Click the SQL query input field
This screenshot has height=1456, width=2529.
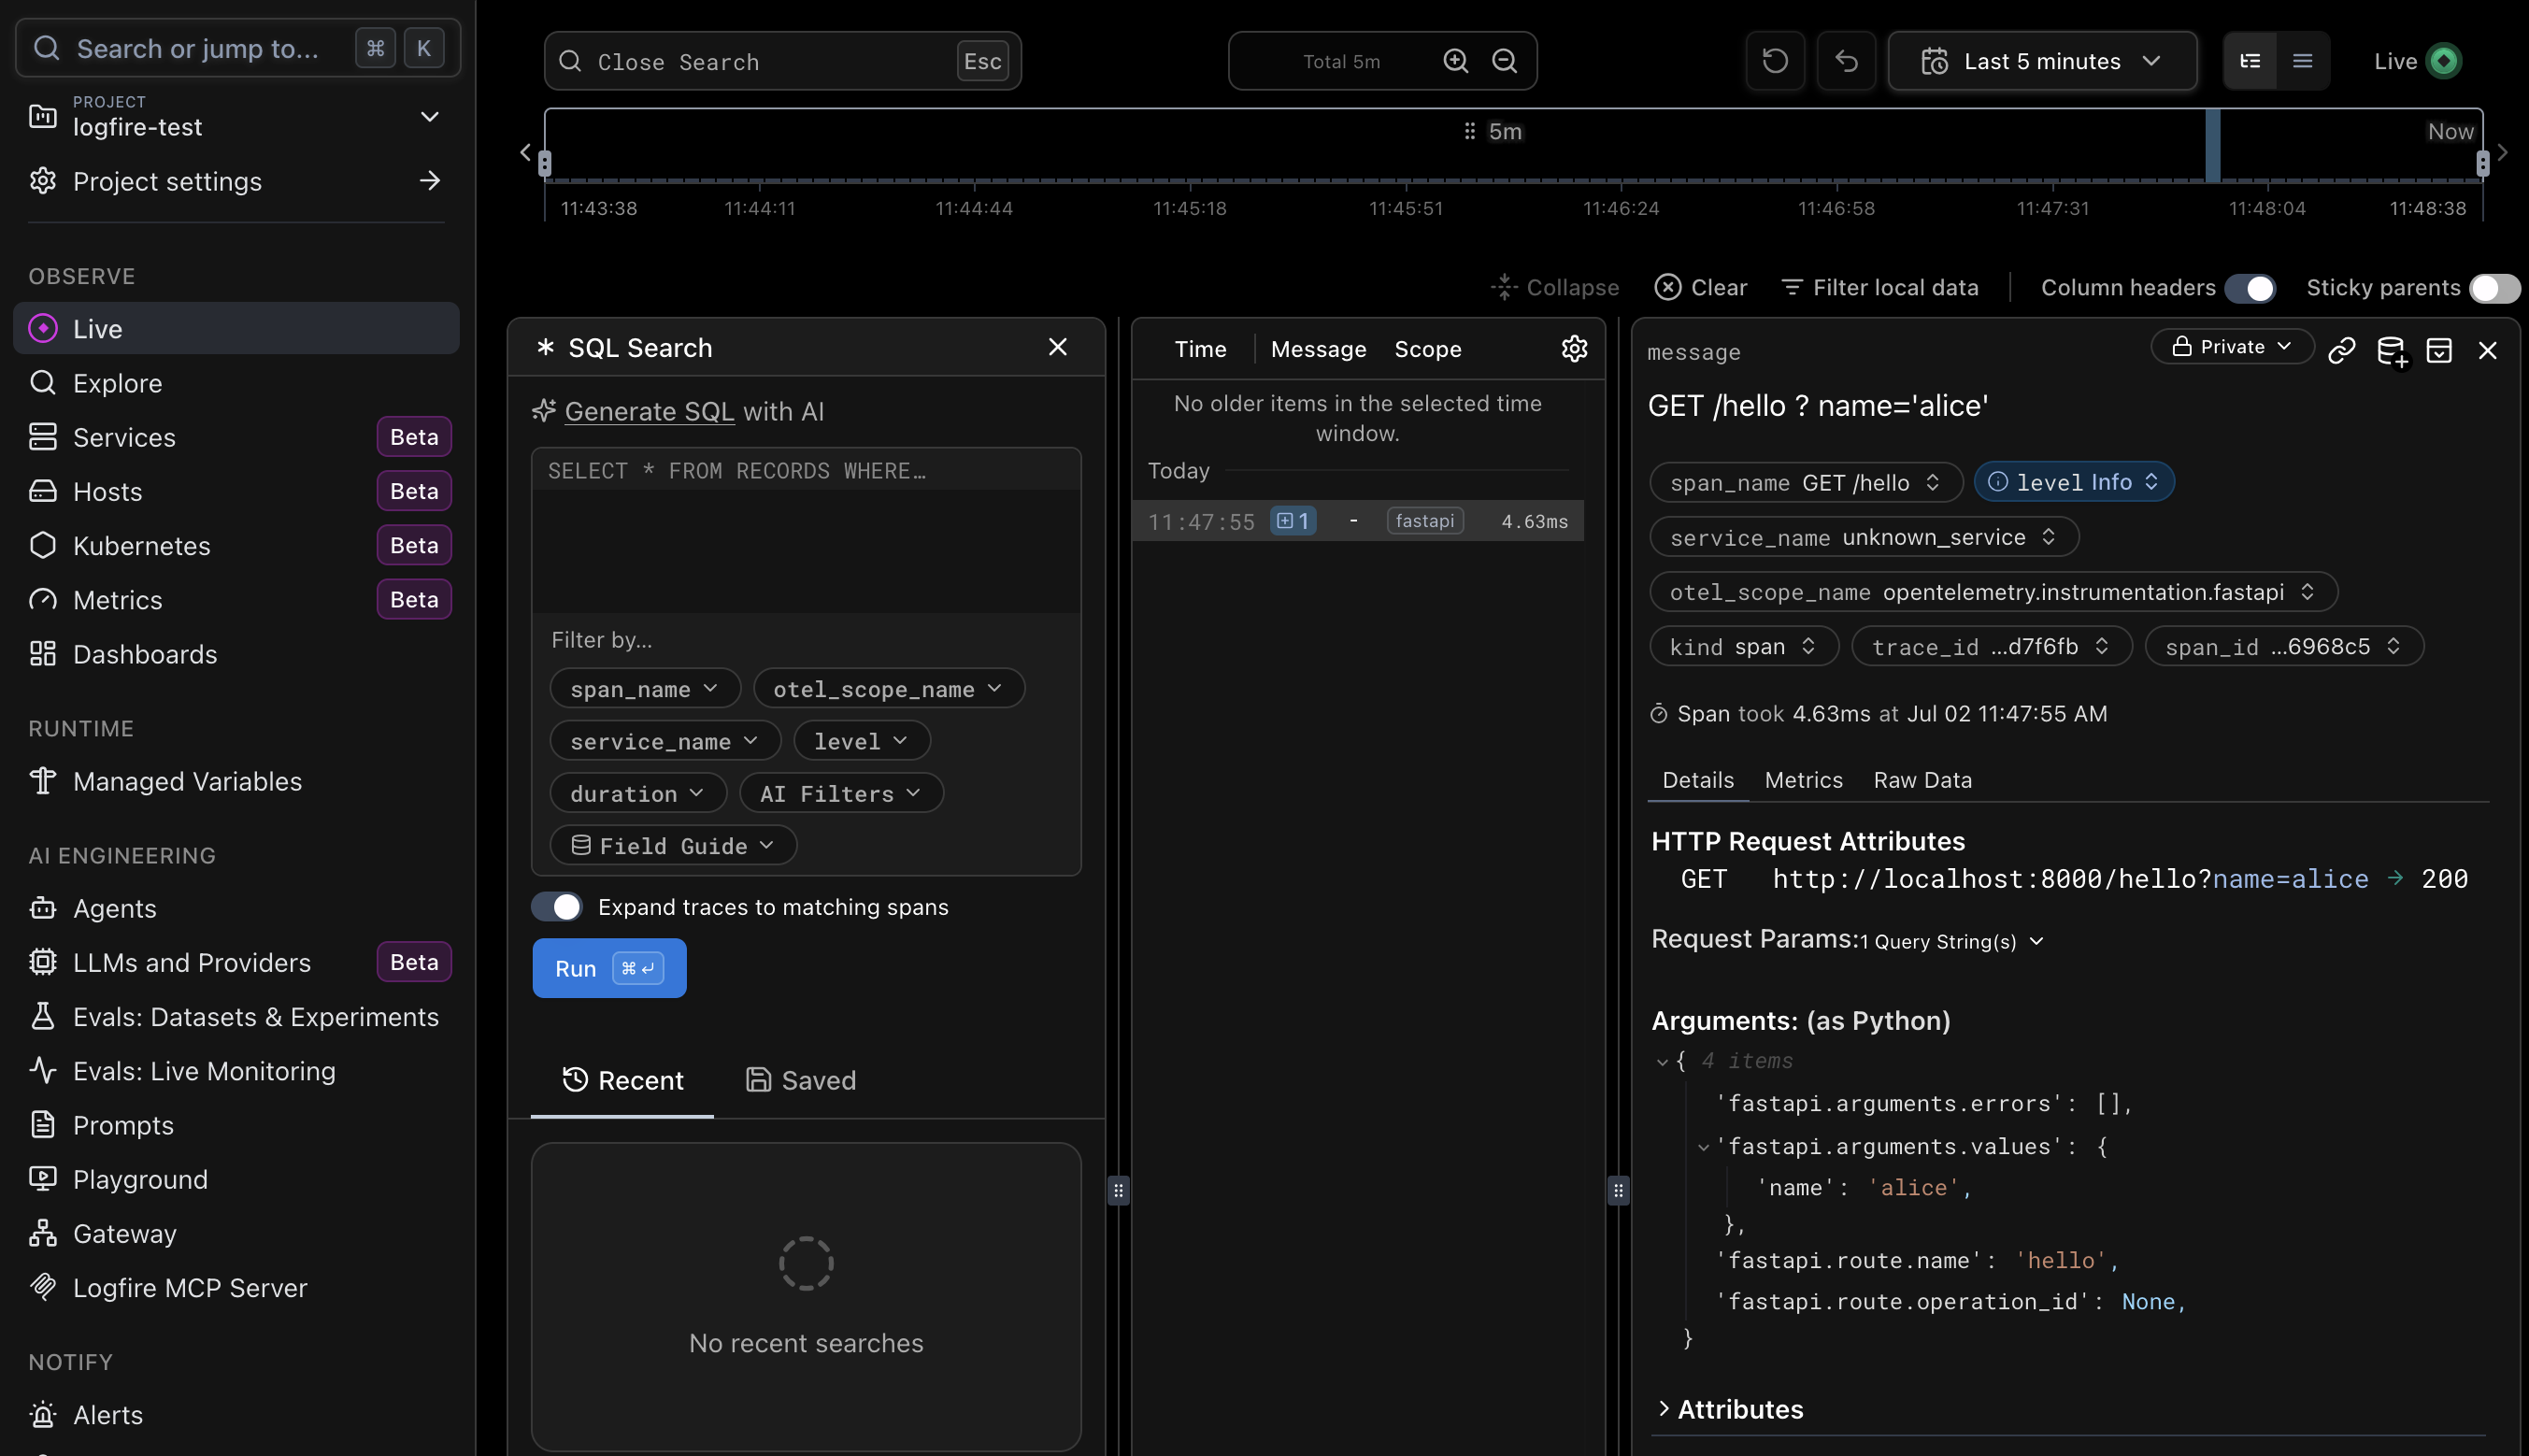pyautogui.click(x=806, y=530)
